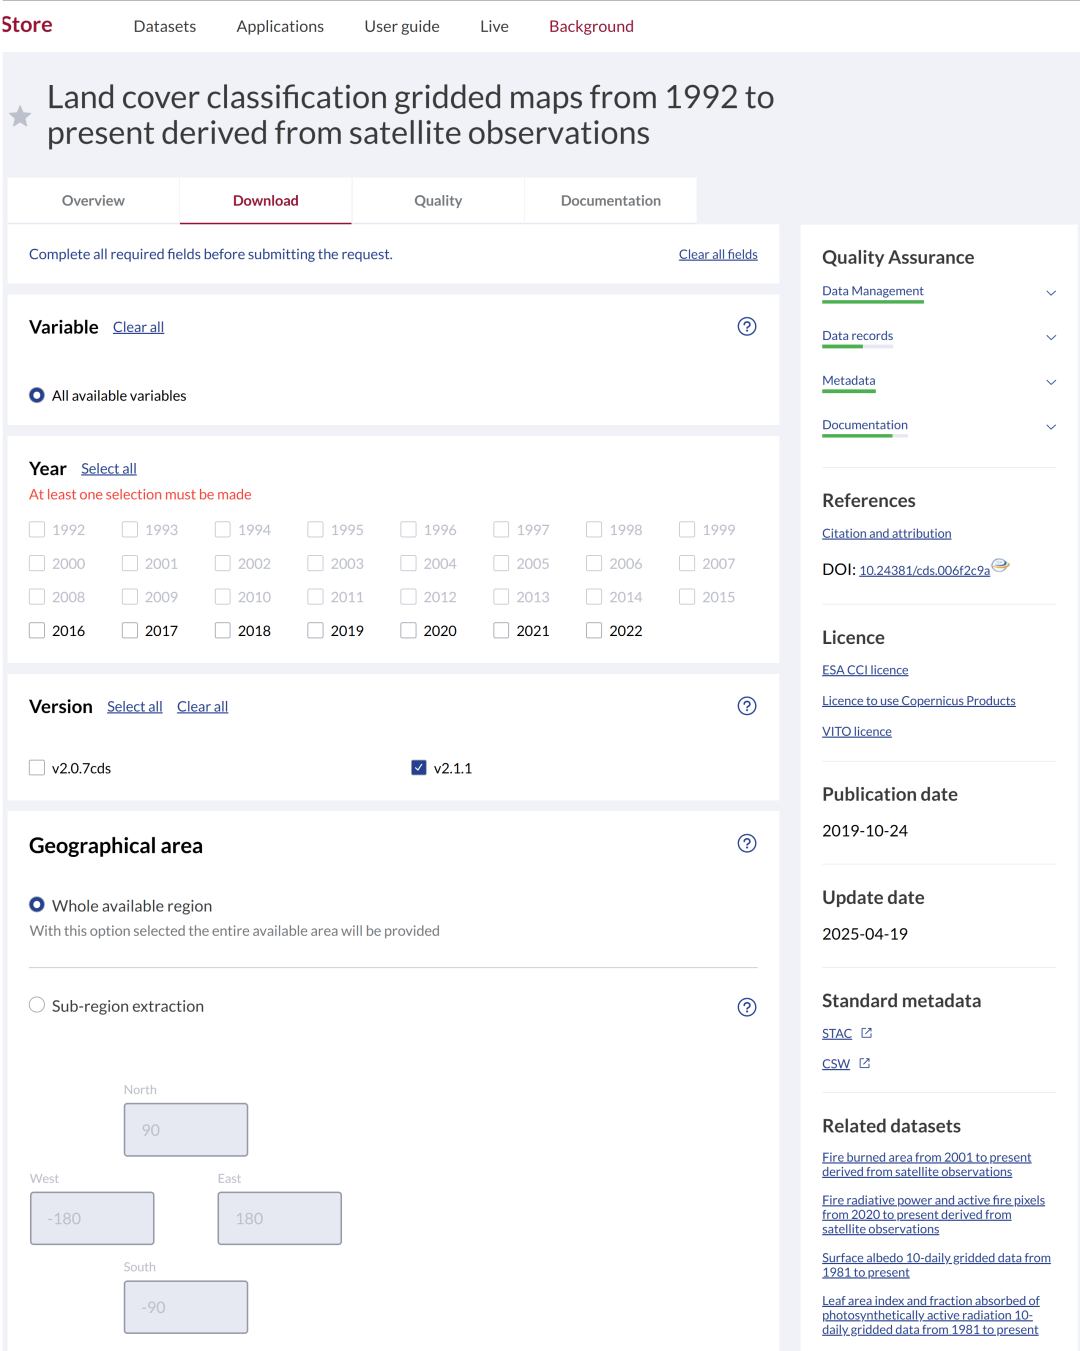Expand the Documentation quality assurance chevron
The image size is (1080, 1351).
1051,427
